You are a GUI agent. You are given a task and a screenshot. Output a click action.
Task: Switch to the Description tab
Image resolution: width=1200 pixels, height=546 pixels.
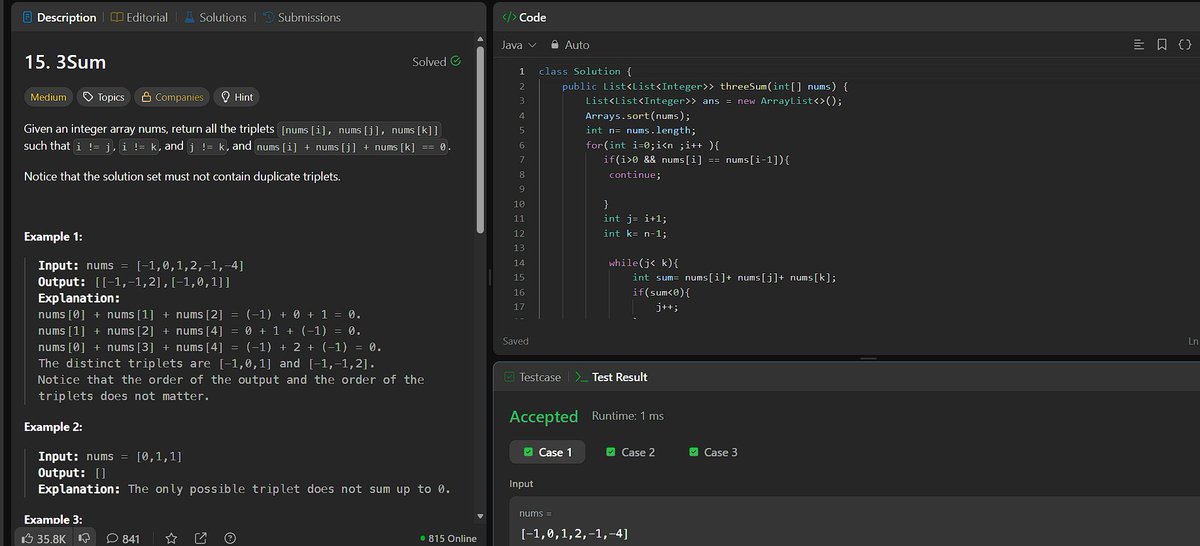pyautogui.click(x=59, y=17)
